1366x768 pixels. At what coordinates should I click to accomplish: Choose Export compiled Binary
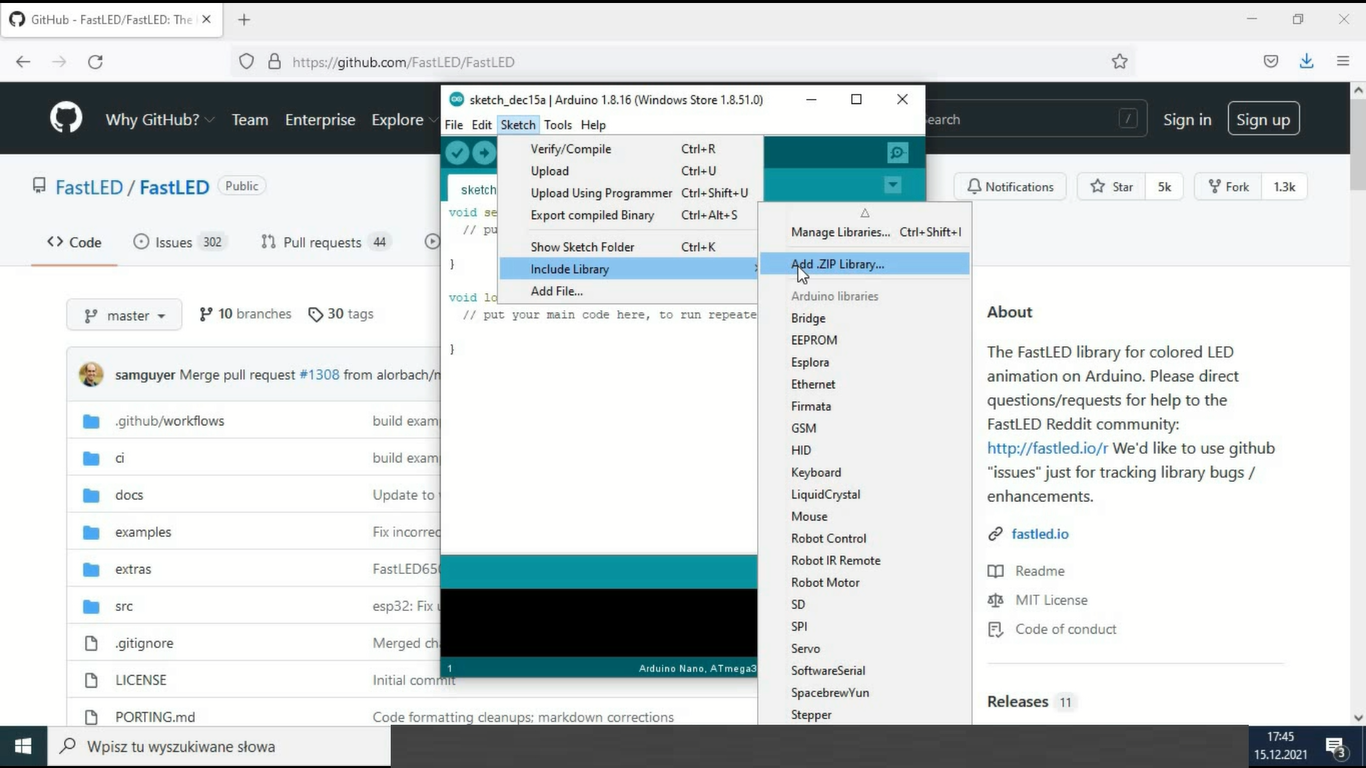[628, 215]
